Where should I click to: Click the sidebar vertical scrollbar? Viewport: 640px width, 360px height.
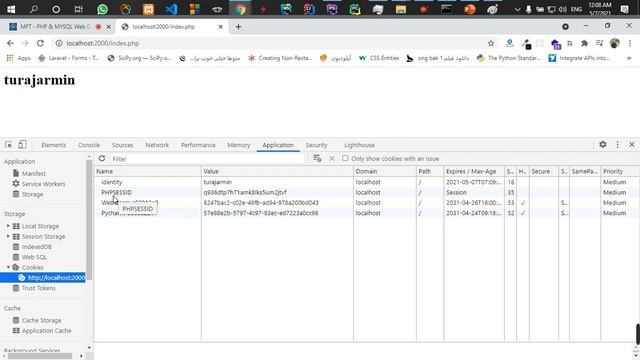pos(89,220)
